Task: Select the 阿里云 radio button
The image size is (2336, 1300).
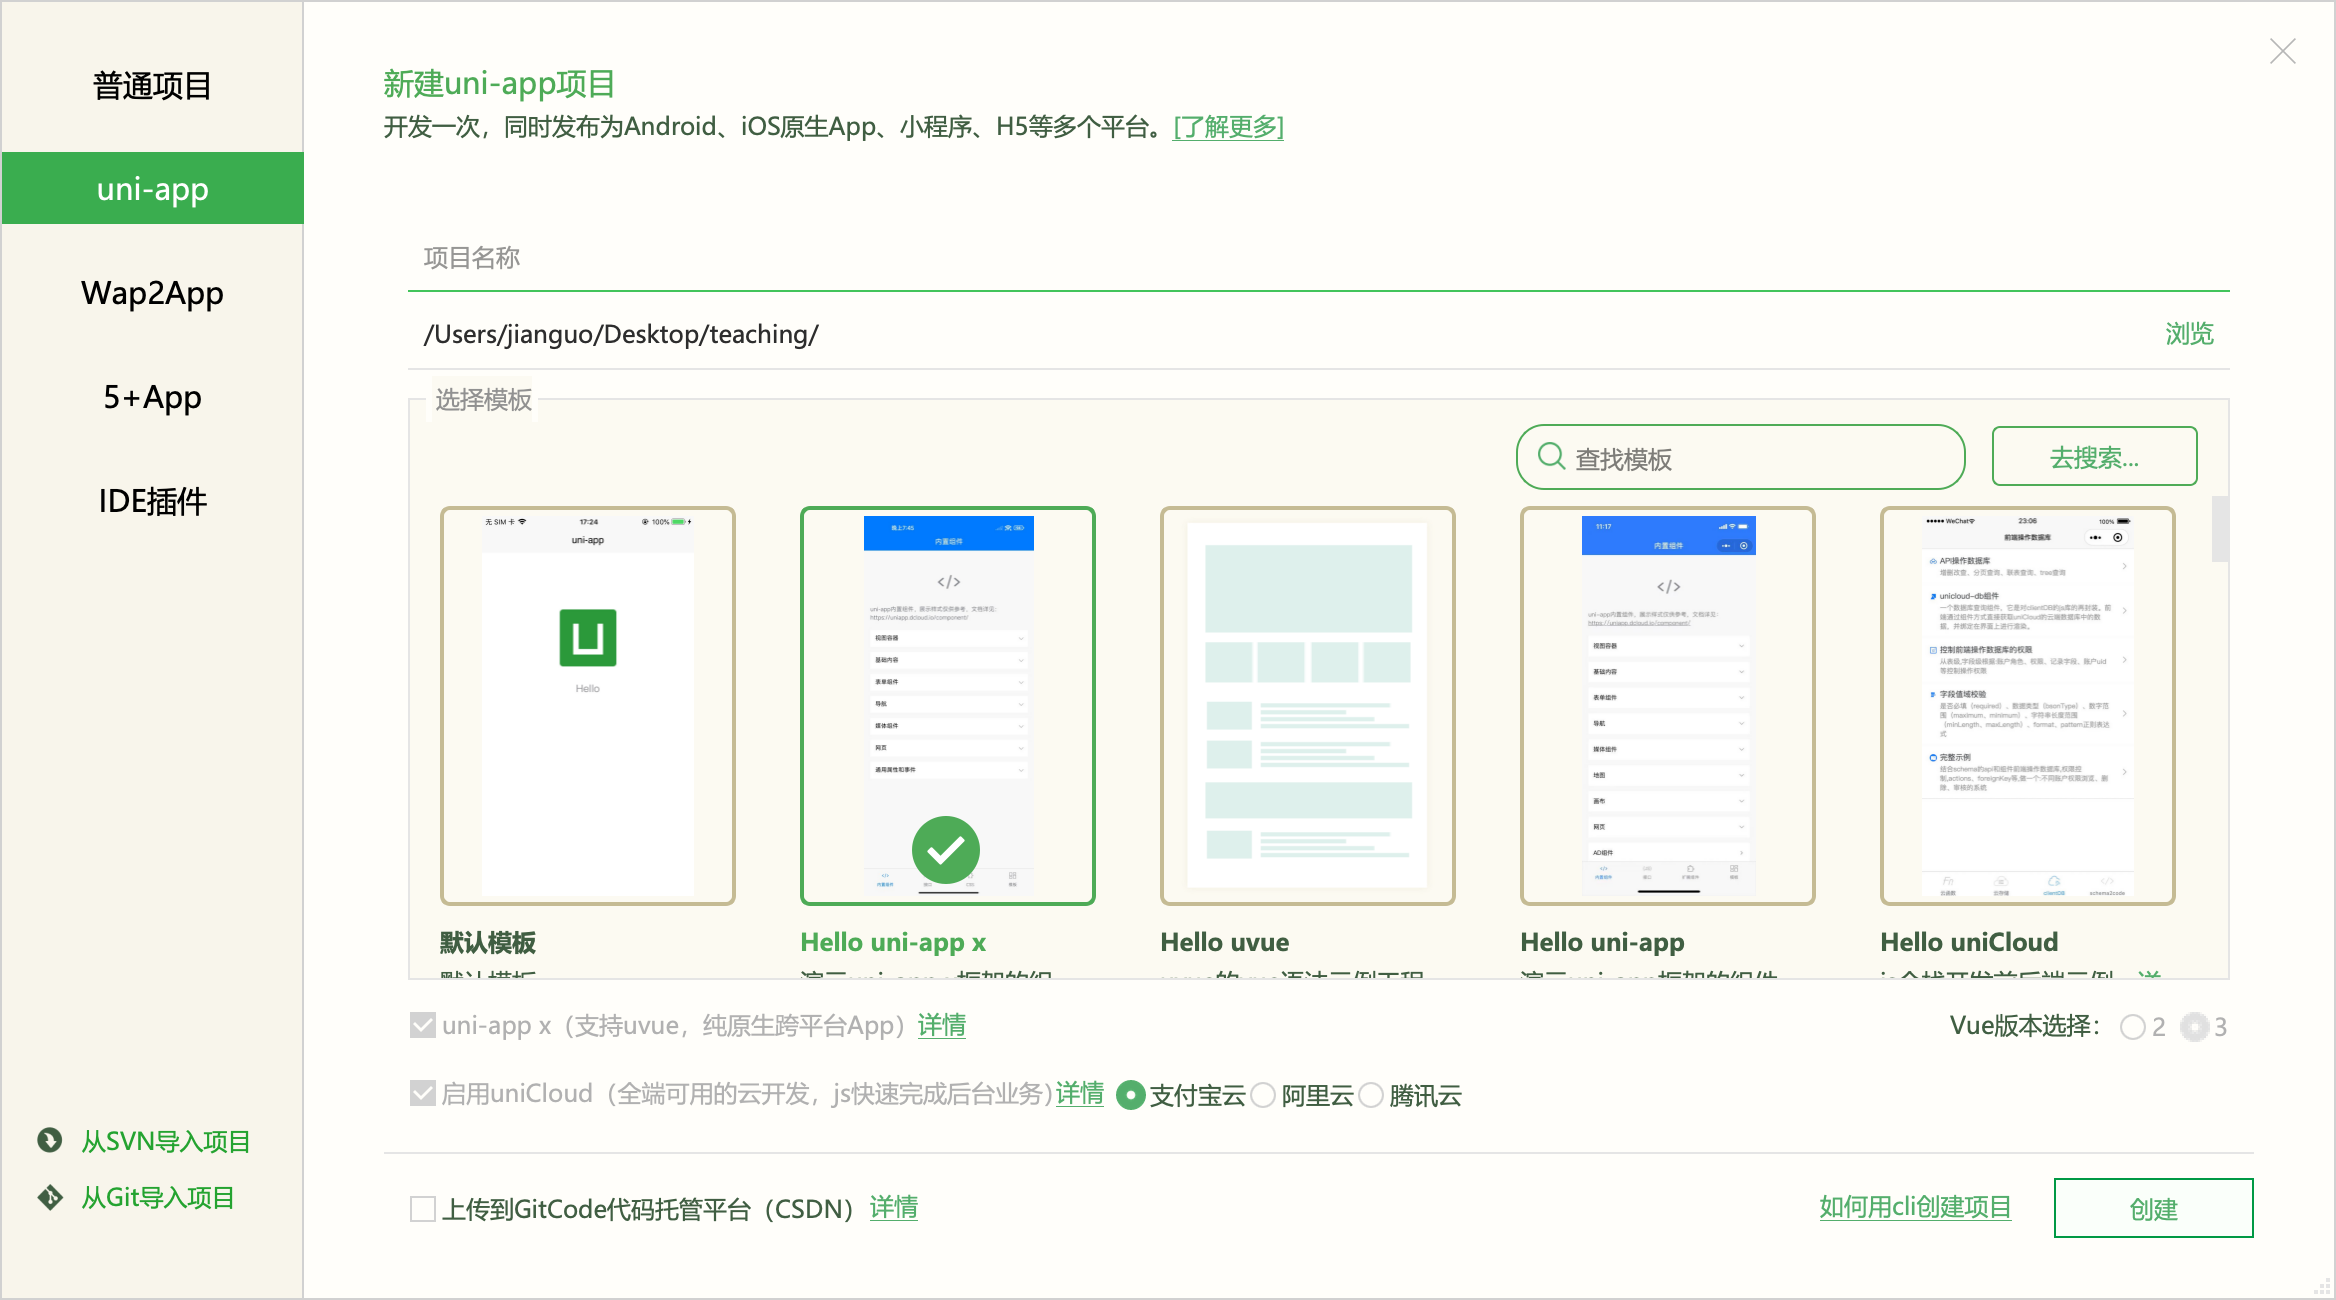Action: (x=1264, y=1095)
